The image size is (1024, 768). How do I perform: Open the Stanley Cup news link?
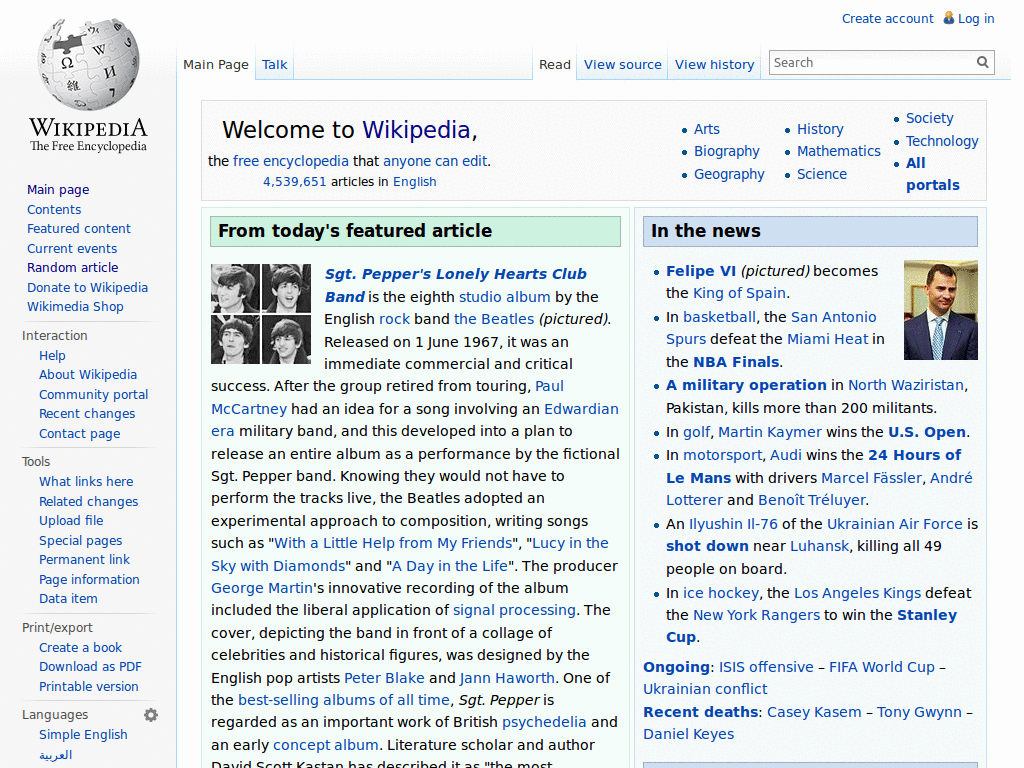coord(811,626)
